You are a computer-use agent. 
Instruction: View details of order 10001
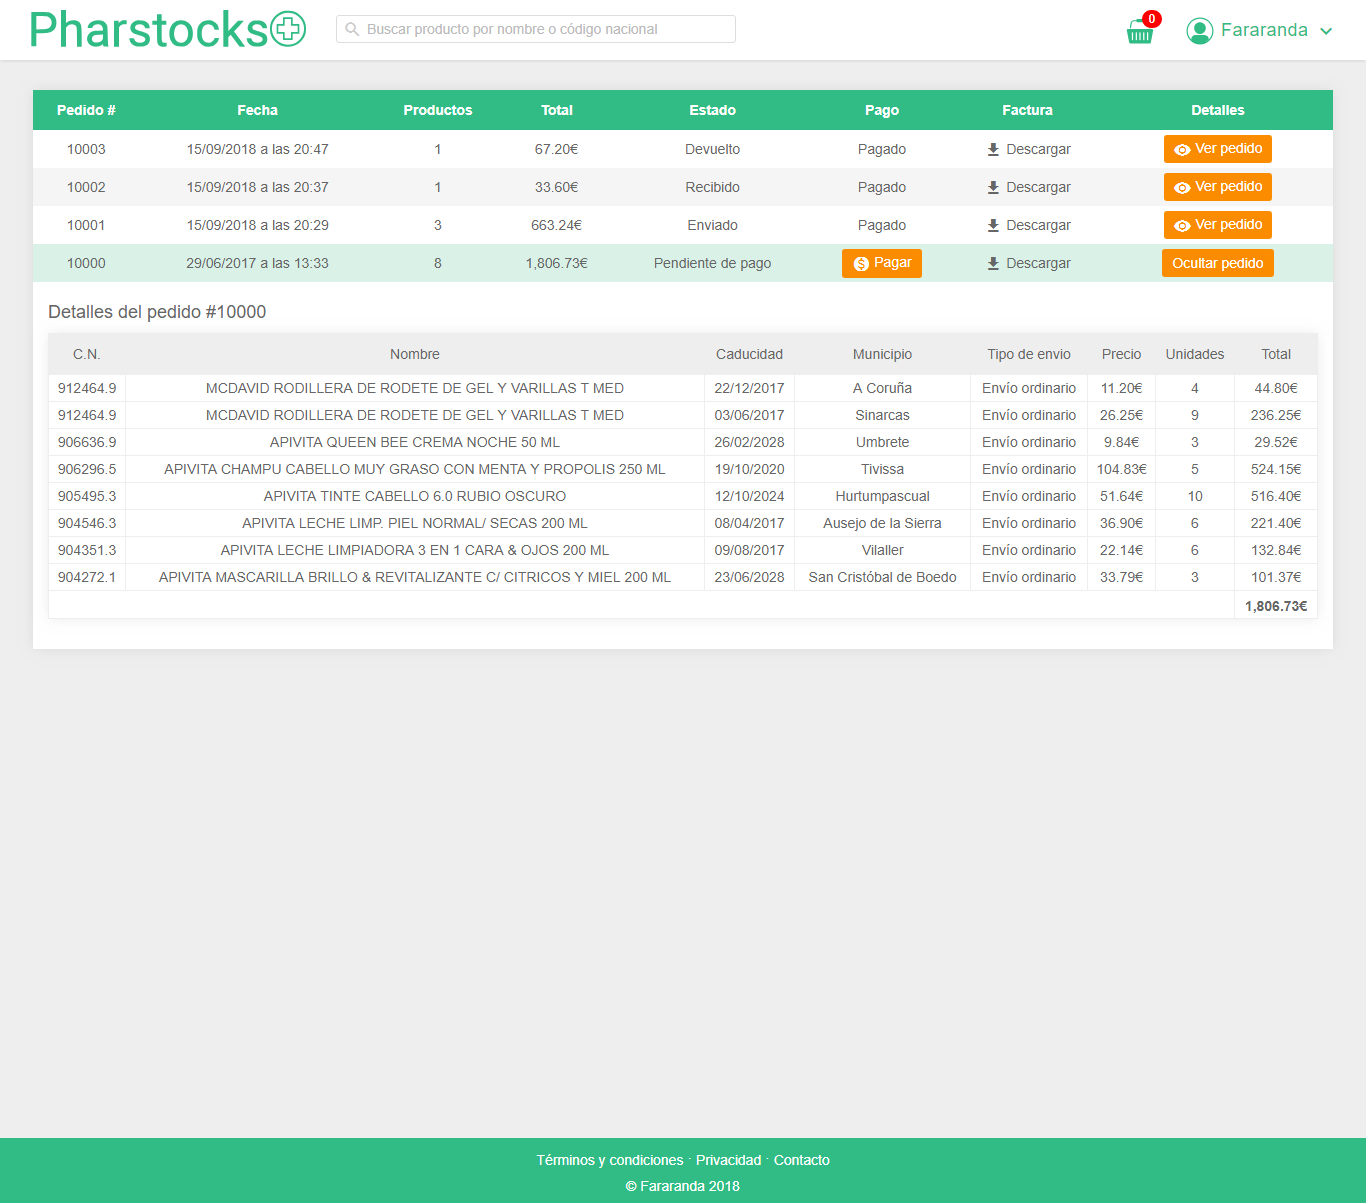point(1217,225)
